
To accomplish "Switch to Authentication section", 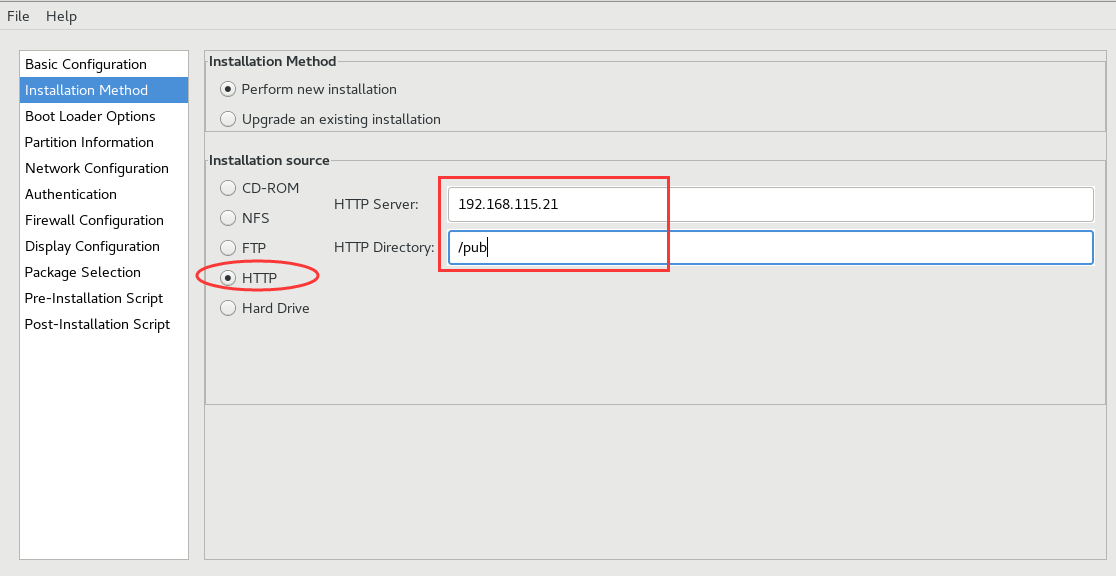I will coord(104,194).
